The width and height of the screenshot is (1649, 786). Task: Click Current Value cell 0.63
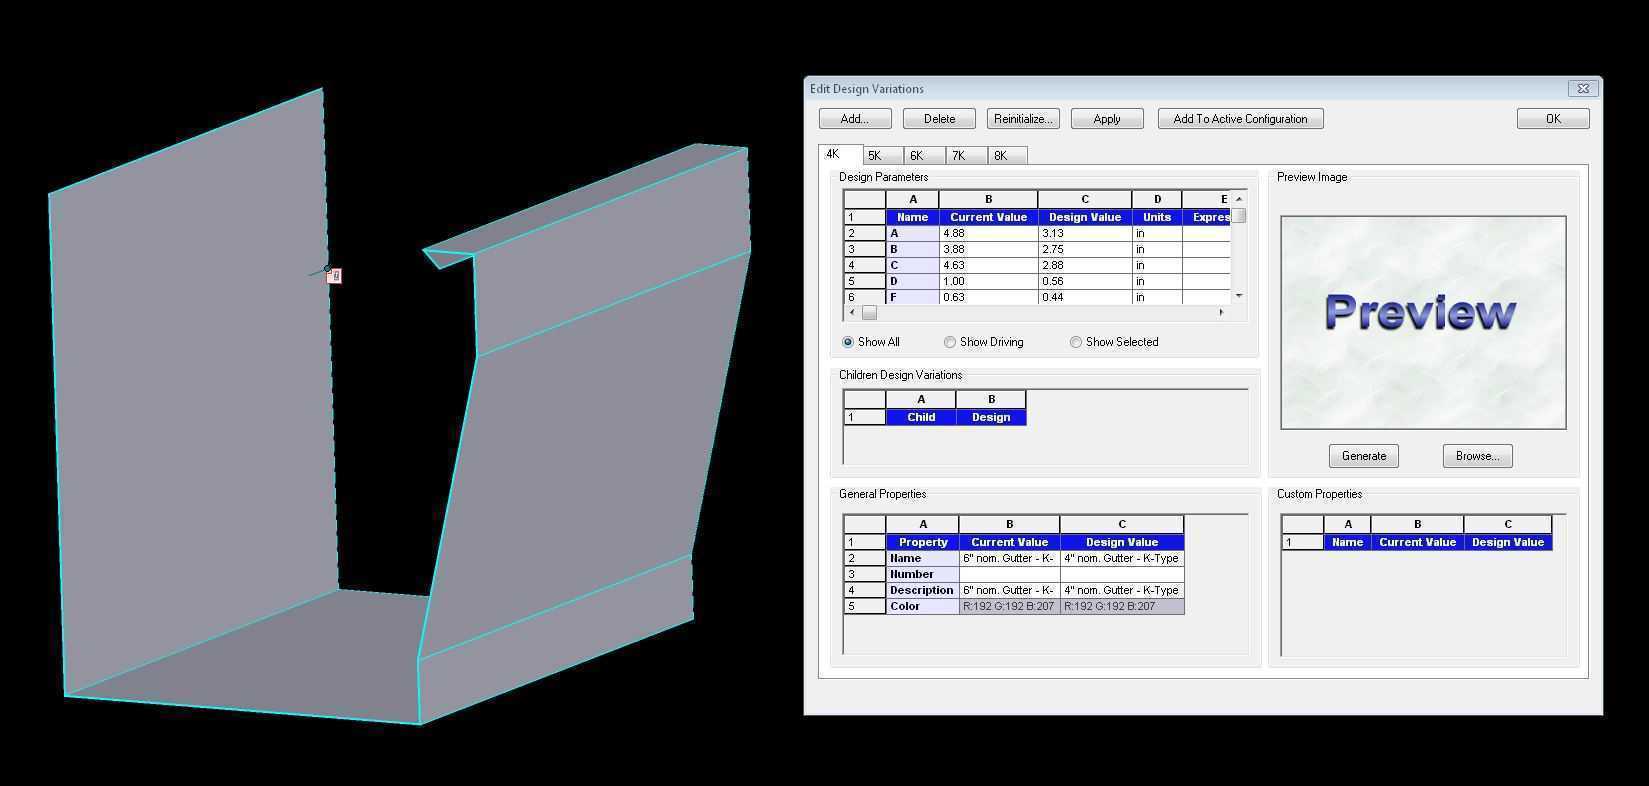click(988, 297)
